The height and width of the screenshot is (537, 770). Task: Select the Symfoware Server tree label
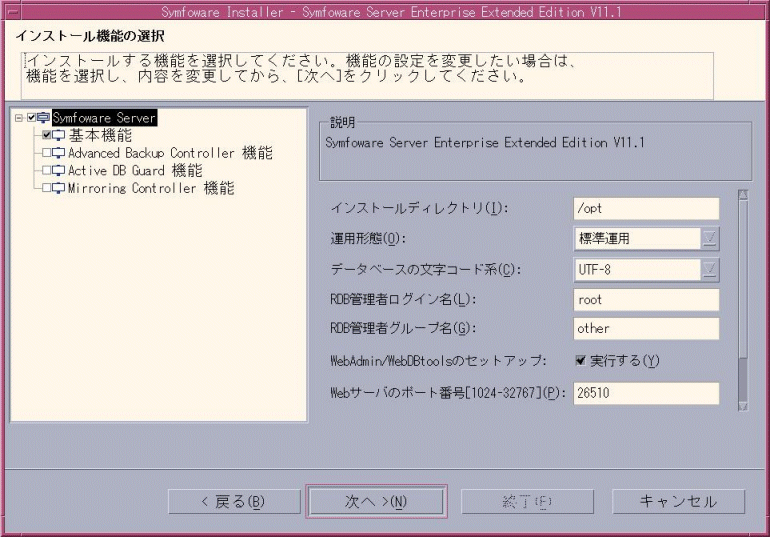pyautogui.click(x=104, y=118)
